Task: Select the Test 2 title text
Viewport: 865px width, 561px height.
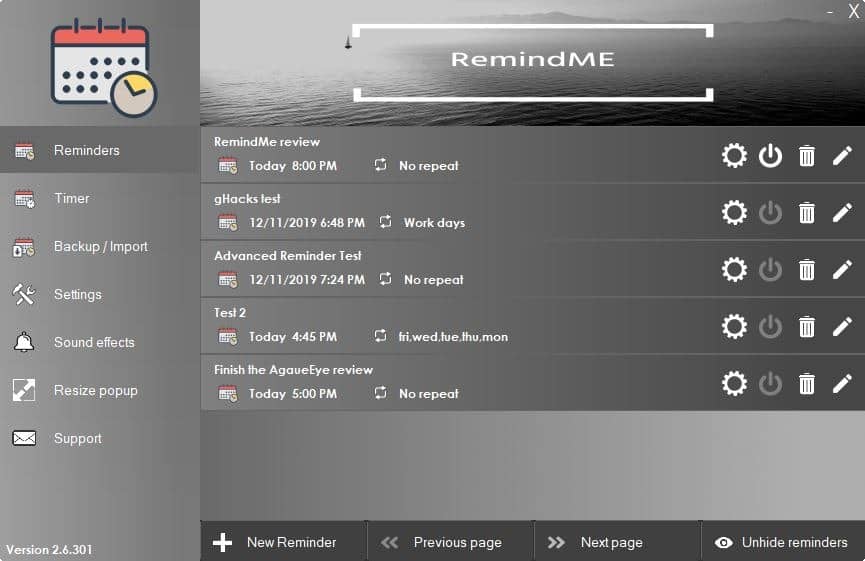Action: pos(230,313)
